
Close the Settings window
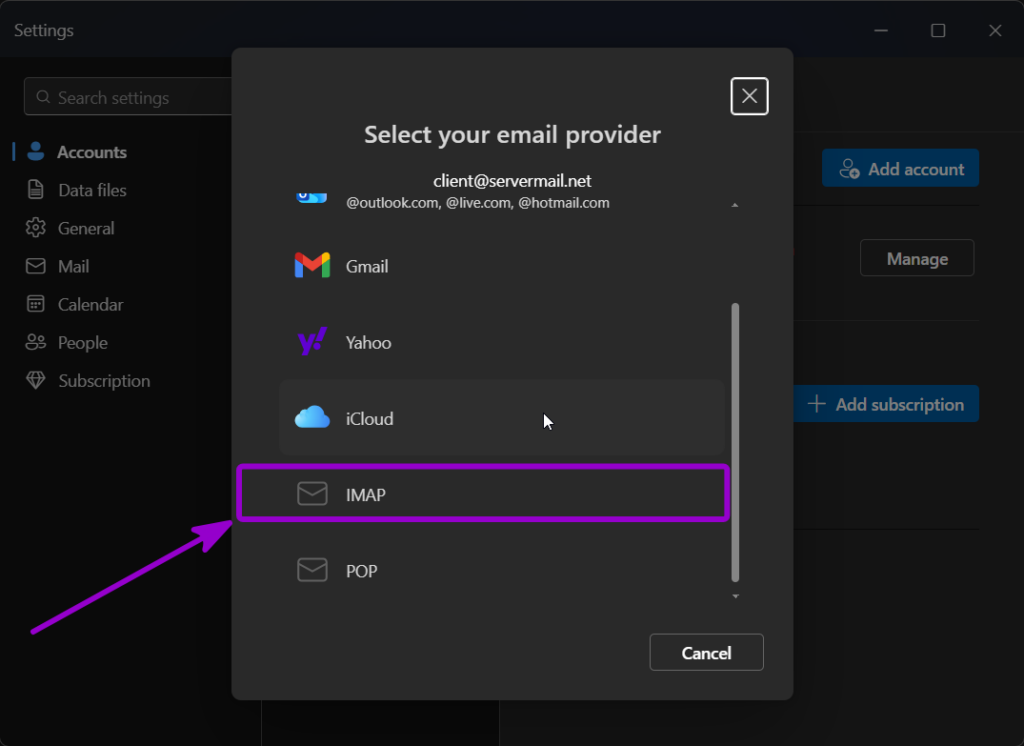point(995,30)
